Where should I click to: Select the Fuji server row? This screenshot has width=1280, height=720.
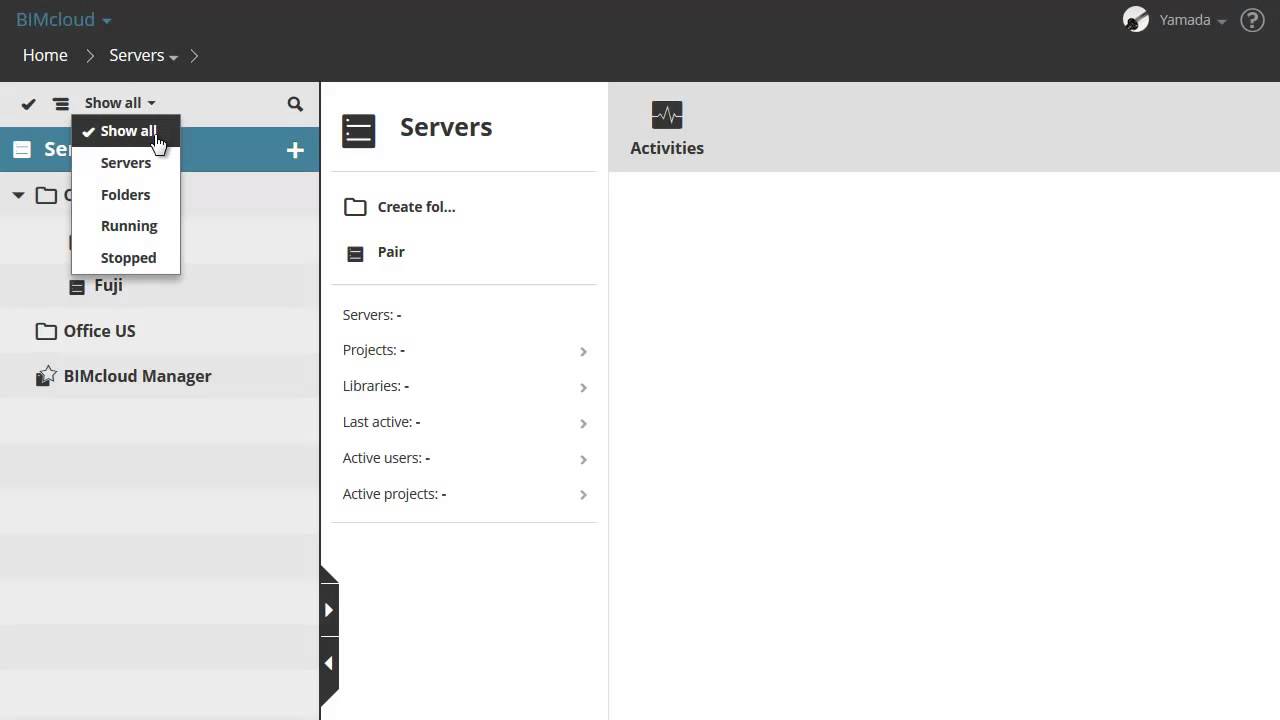pos(160,286)
